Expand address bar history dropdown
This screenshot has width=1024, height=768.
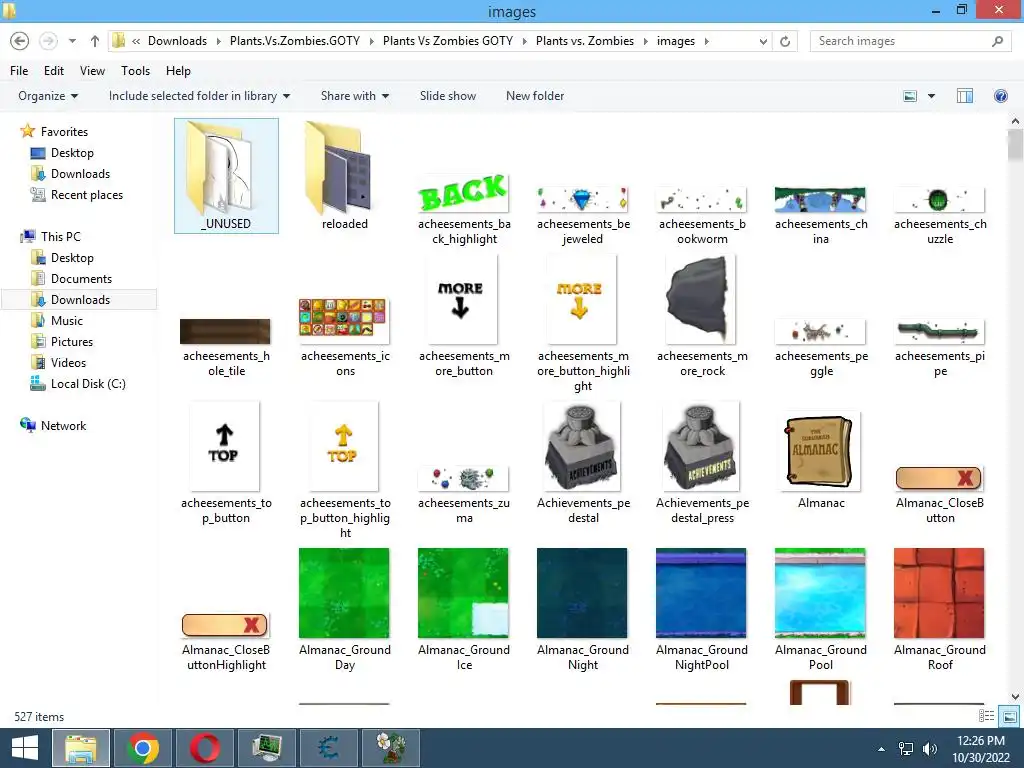coord(763,41)
